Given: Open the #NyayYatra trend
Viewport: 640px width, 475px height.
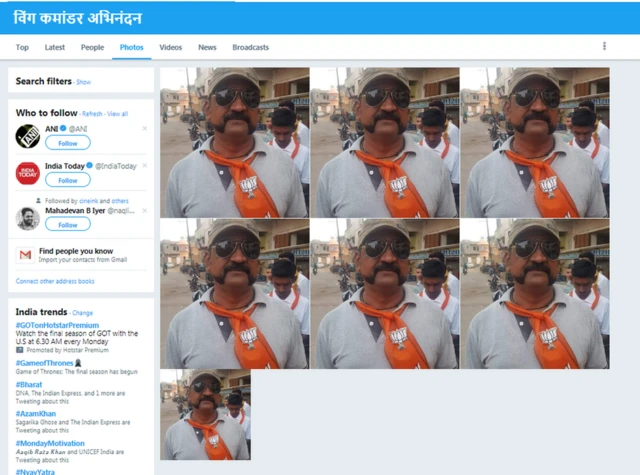Looking at the screenshot, I should pyautogui.click(x=35, y=472).
